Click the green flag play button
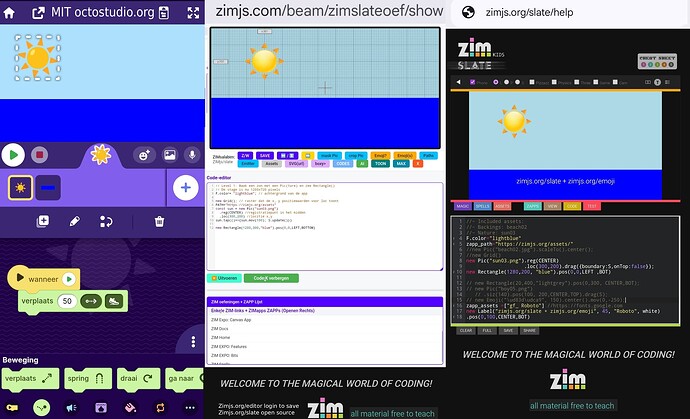The width and height of the screenshot is (690, 419). [13, 155]
